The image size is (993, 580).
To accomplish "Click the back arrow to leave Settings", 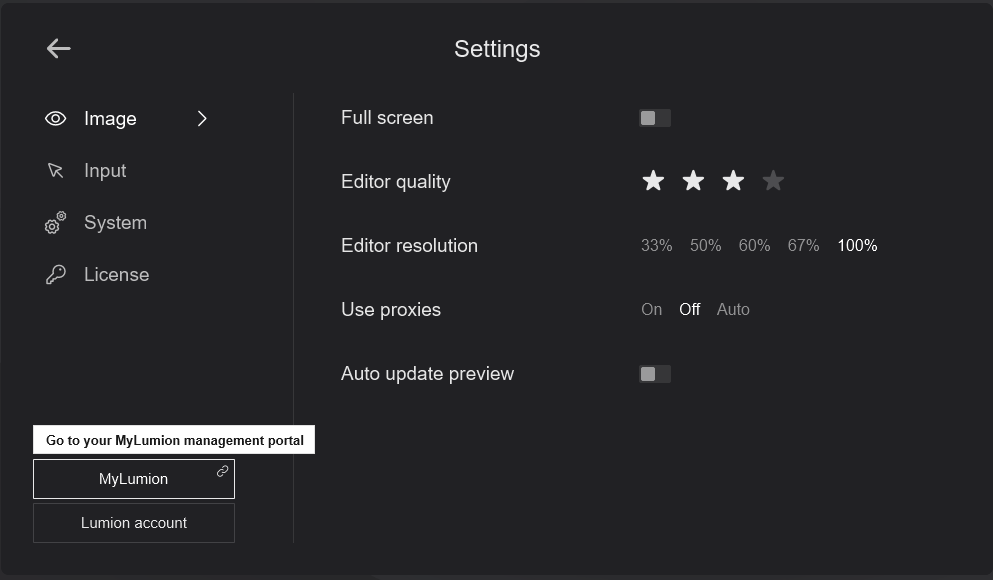I will click(x=58, y=48).
